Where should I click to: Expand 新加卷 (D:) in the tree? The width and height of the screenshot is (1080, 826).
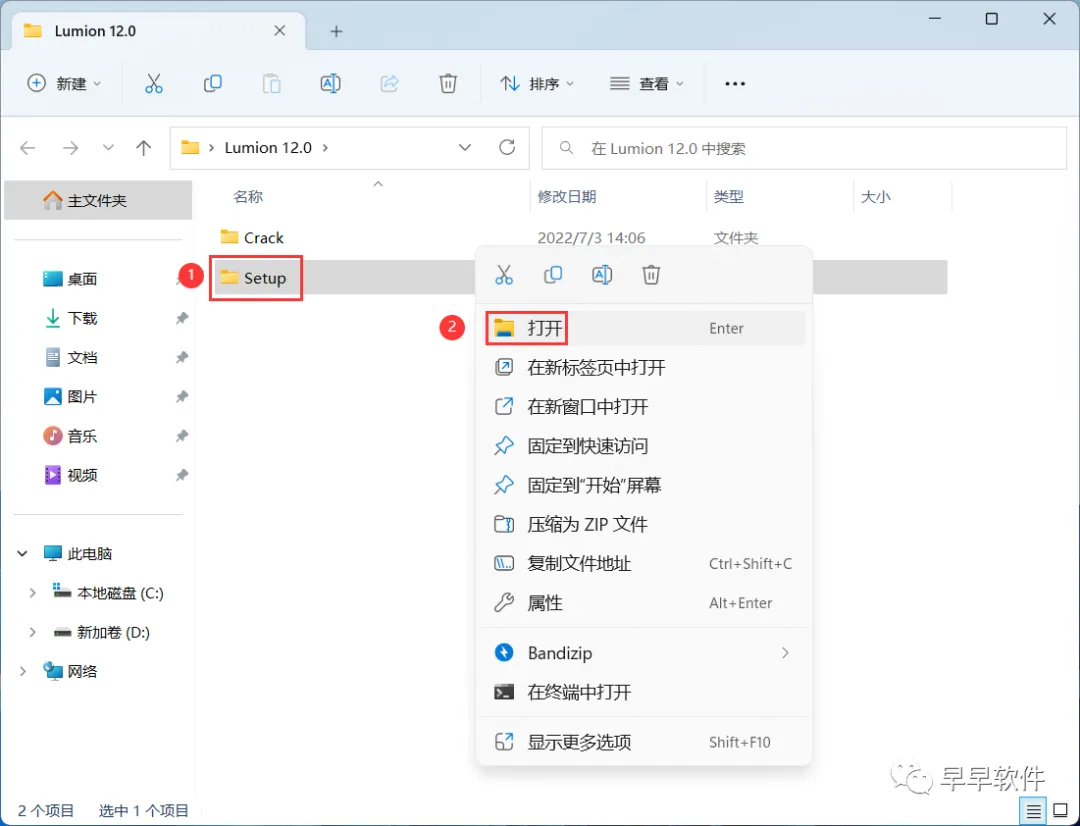click(32, 632)
